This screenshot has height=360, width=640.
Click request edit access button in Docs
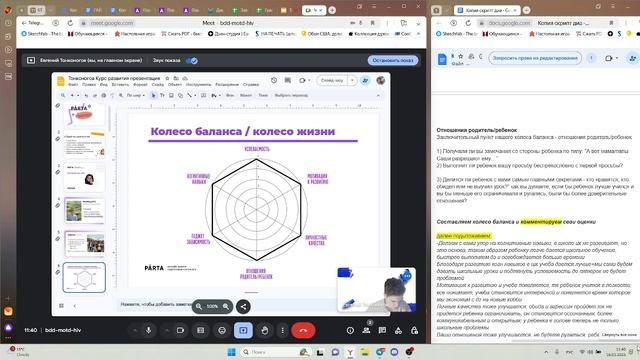(x=535, y=58)
